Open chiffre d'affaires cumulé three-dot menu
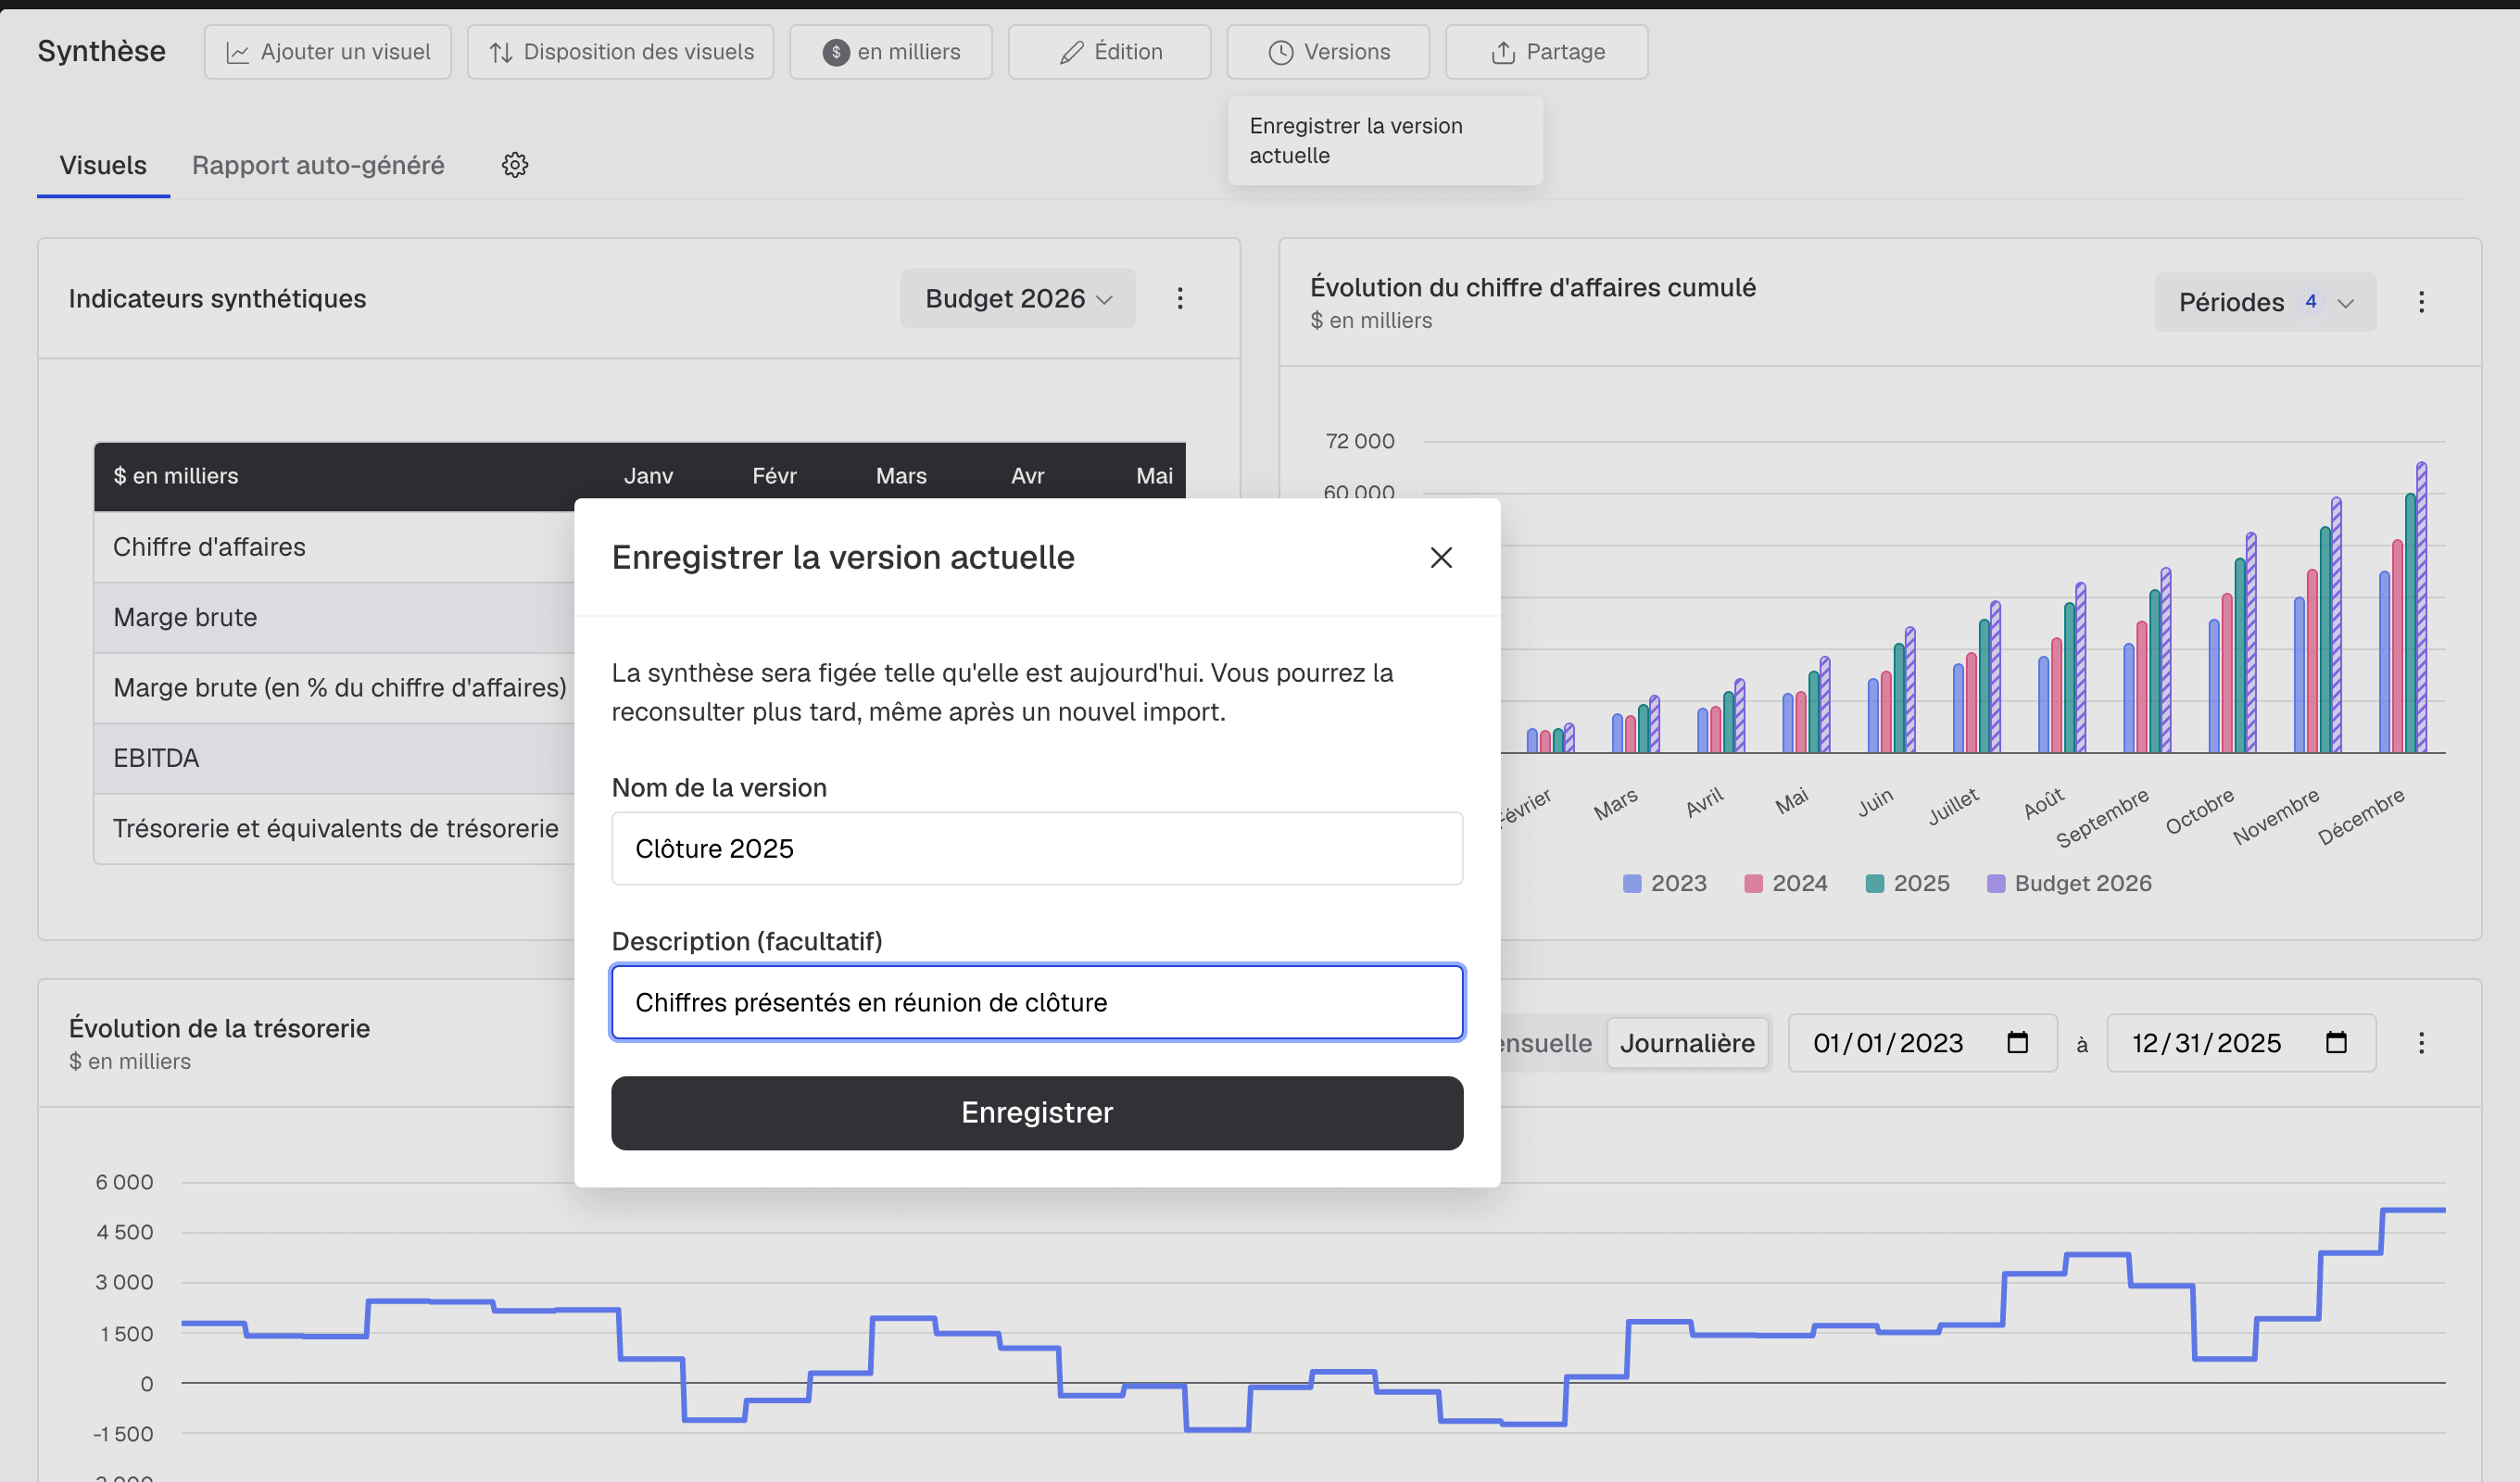The image size is (2520, 1482). 2421,302
